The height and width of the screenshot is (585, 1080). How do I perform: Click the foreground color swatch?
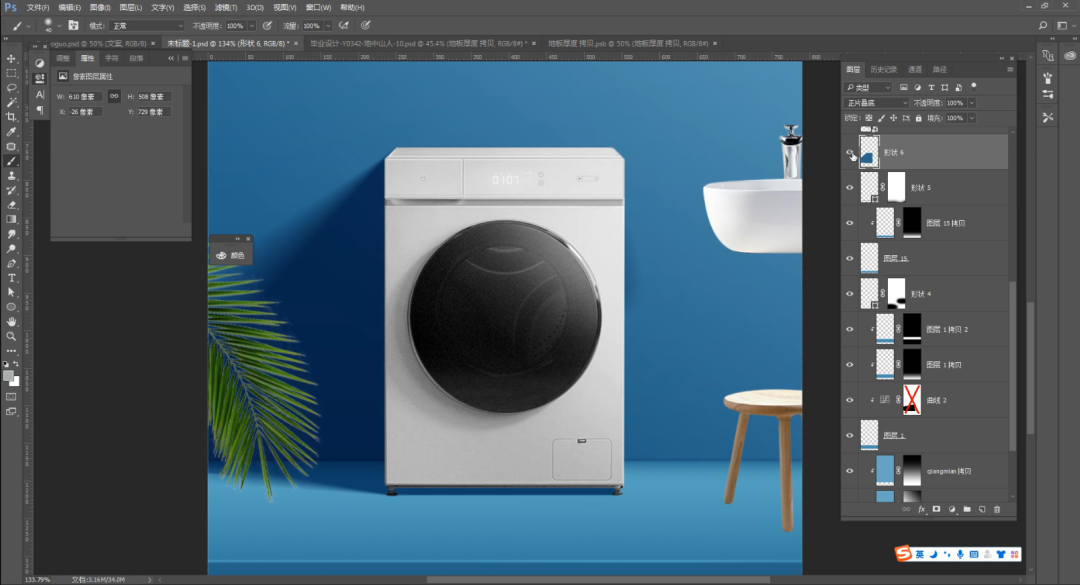pyautogui.click(x=9, y=374)
